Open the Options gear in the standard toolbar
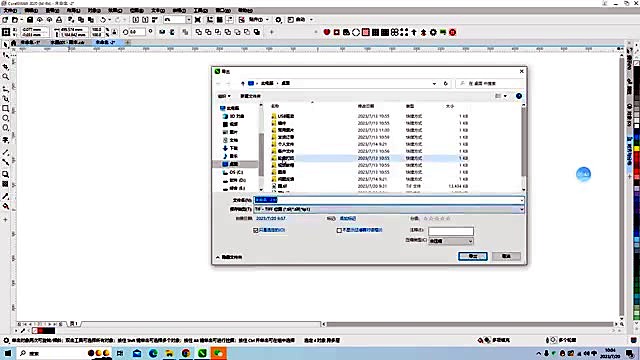 278,20
